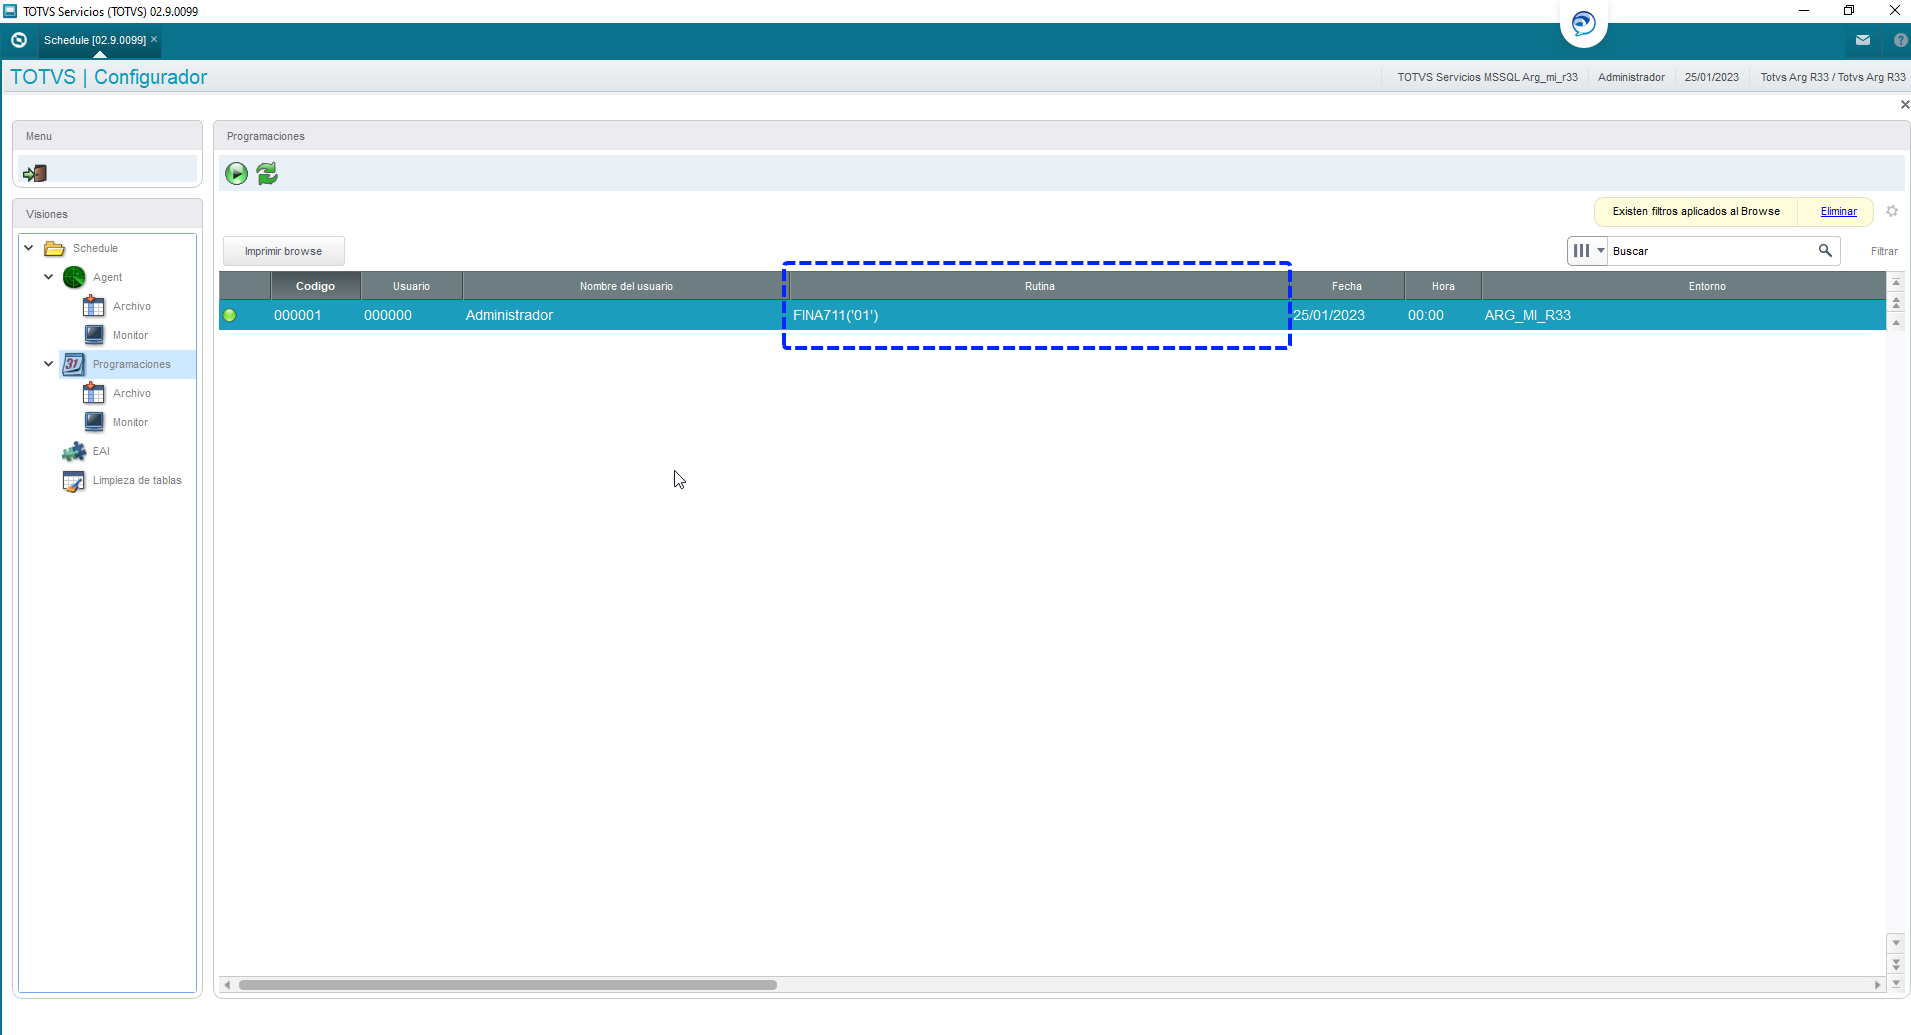Open browse settings gear icon
Image resolution: width=1911 pixels, height=1035 pixels.
pyautogui.click(x=1892, y=211)
